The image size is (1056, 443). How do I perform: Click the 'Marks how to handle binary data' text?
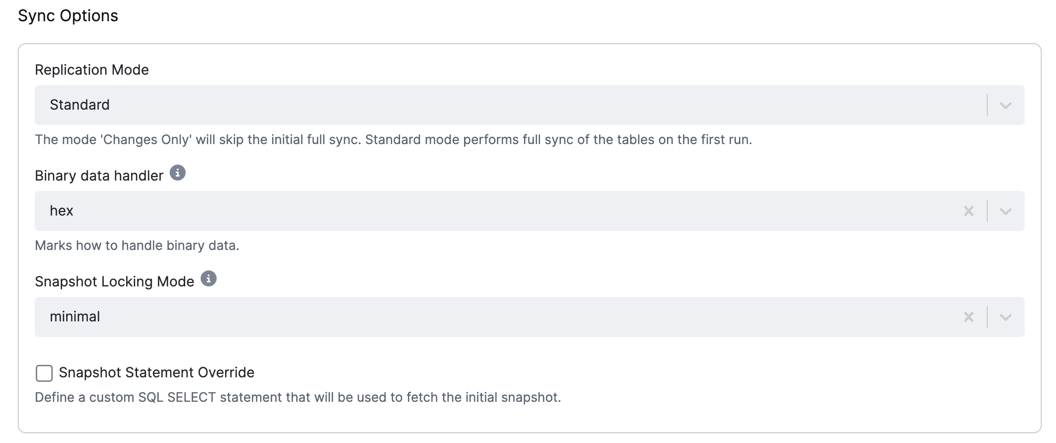pos(137,245)
